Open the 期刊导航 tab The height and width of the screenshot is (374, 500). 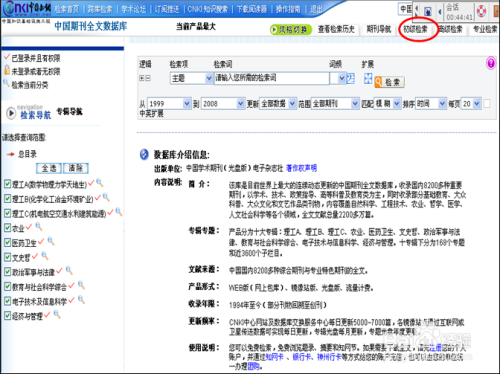[379, 29]
